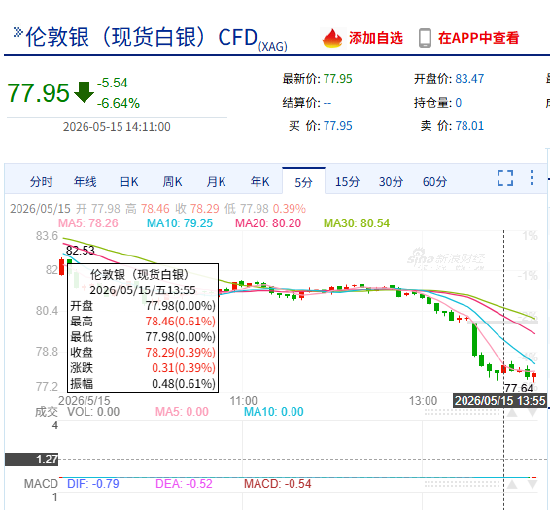Select the 5分 interval tab
The image size is (550, 510).
[304, 182]
